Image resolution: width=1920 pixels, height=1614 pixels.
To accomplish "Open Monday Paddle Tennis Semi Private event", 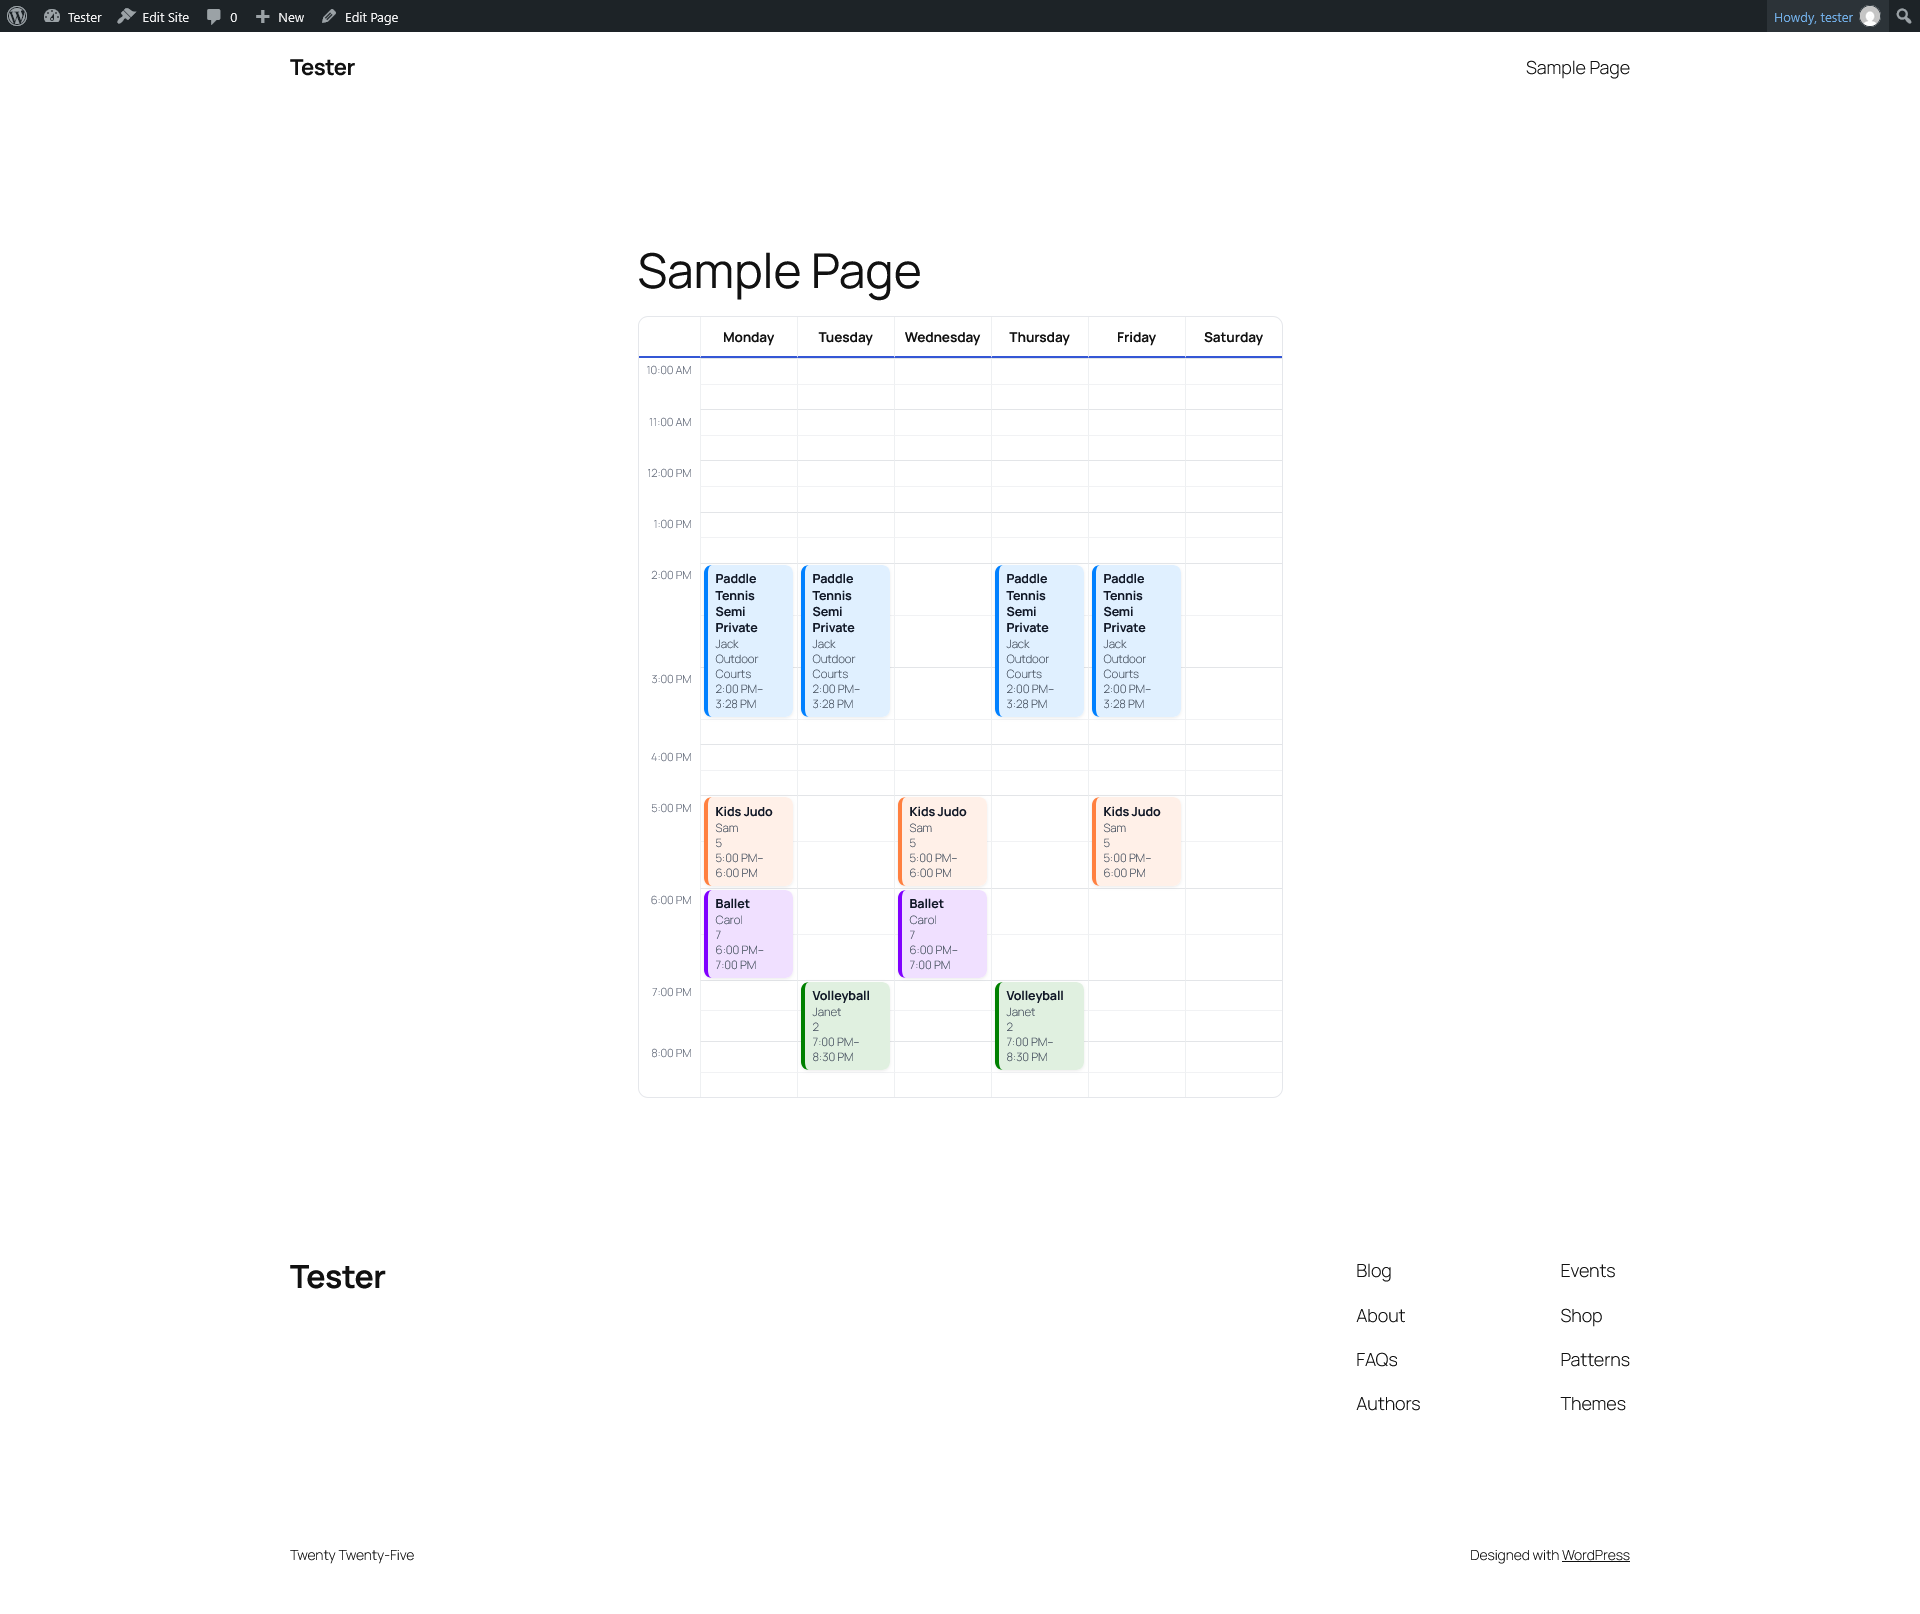I will (748, 641).
